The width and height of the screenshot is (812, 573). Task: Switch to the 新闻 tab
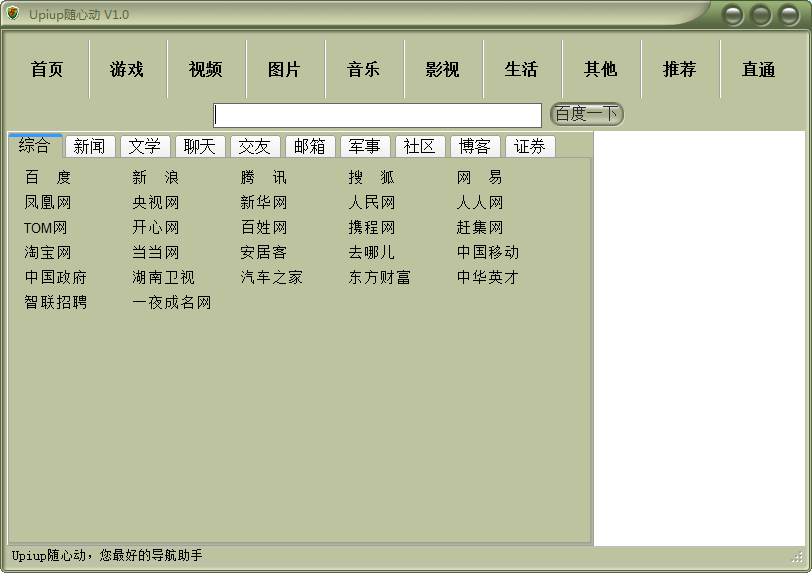[90, 146]
